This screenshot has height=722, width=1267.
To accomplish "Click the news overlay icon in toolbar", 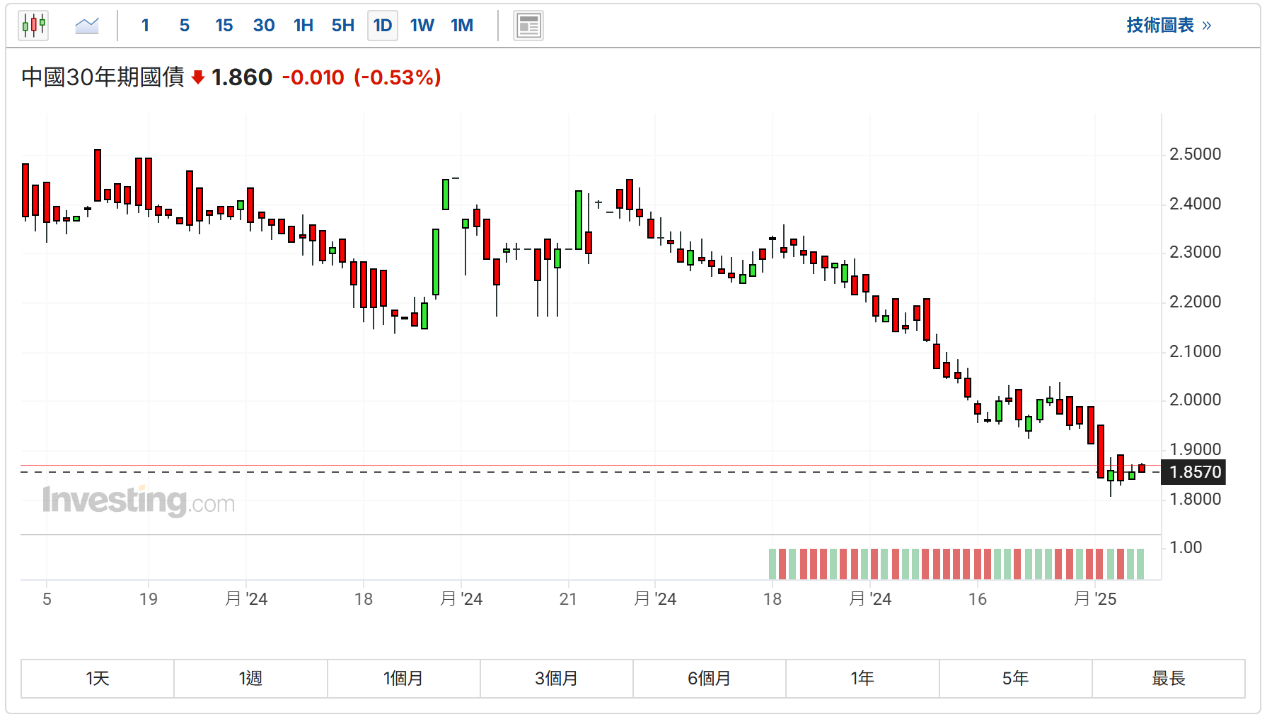I will (x=528, y=25).
